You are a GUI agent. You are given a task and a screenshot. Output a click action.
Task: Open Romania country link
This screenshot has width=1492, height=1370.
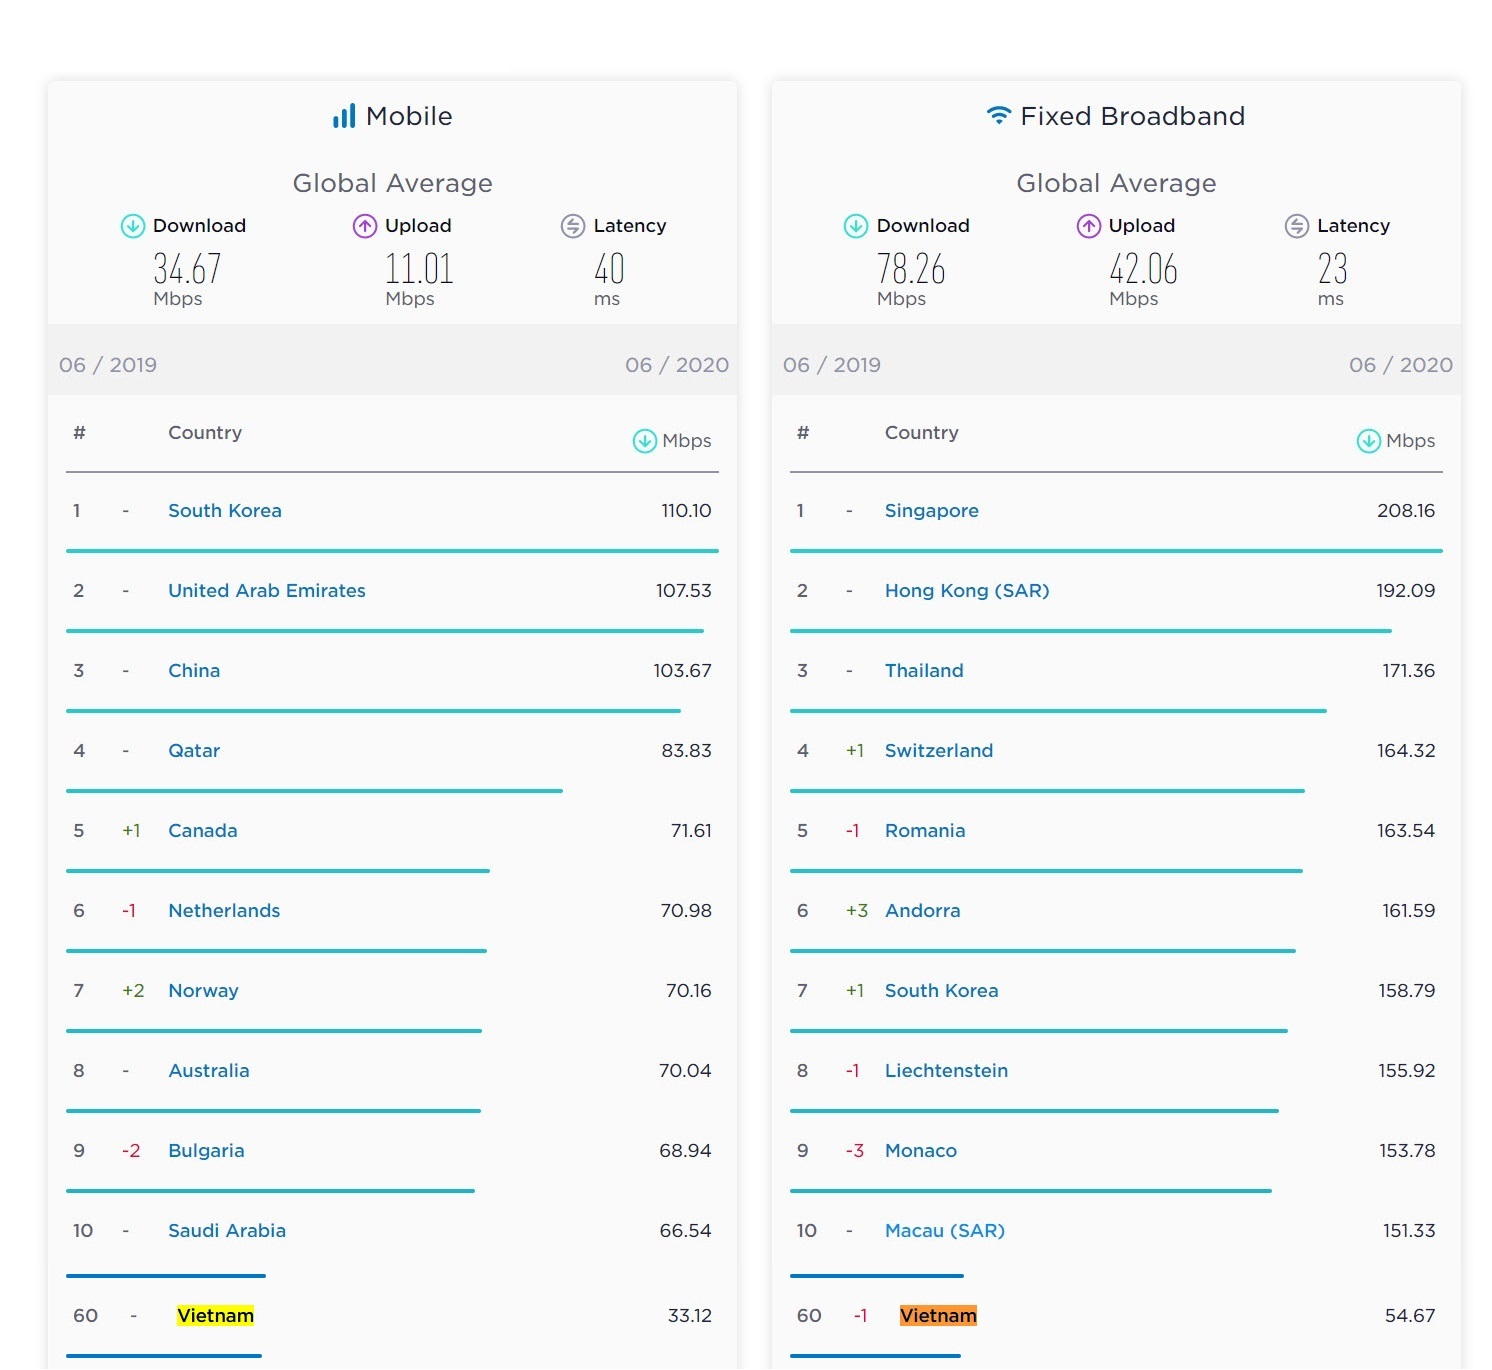925,831
